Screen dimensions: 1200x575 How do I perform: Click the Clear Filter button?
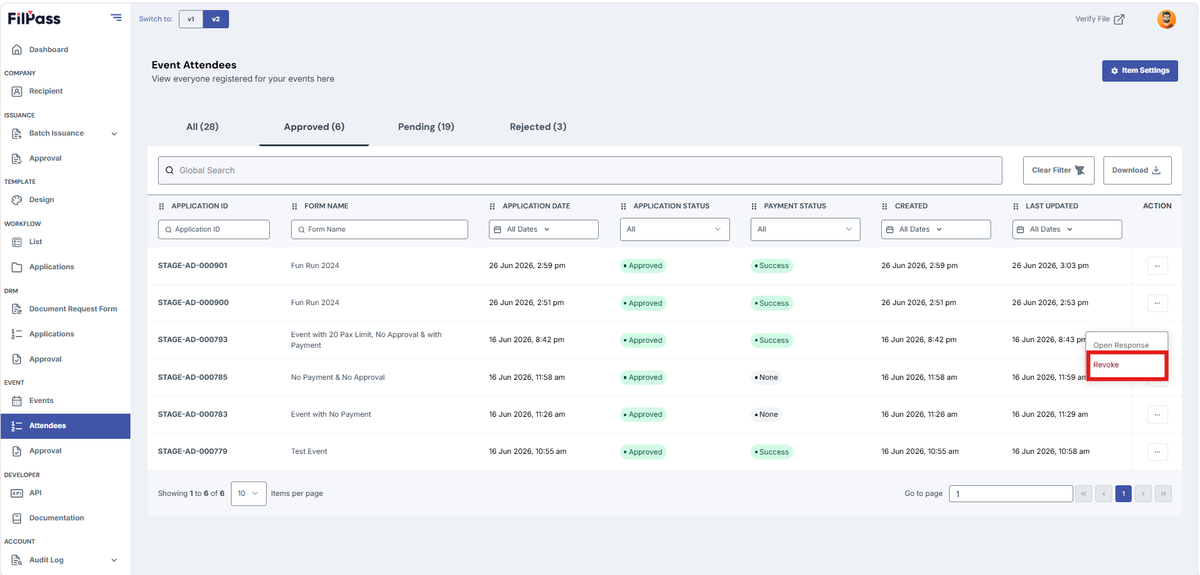(x=1059, y=170)
